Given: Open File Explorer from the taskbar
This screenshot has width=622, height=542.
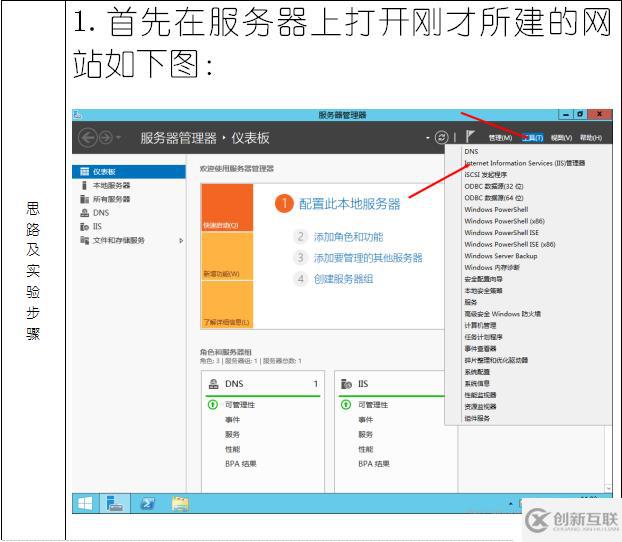Looking at the screenshot, I should [x=180, y=504].
